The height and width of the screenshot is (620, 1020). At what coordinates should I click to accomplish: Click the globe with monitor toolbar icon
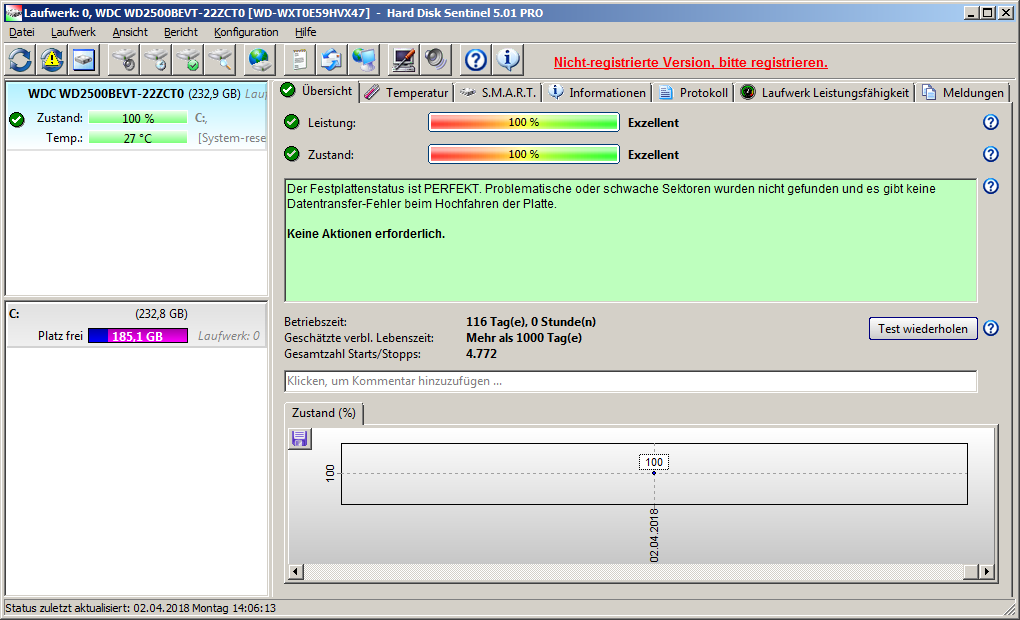(x=364, y=60)
